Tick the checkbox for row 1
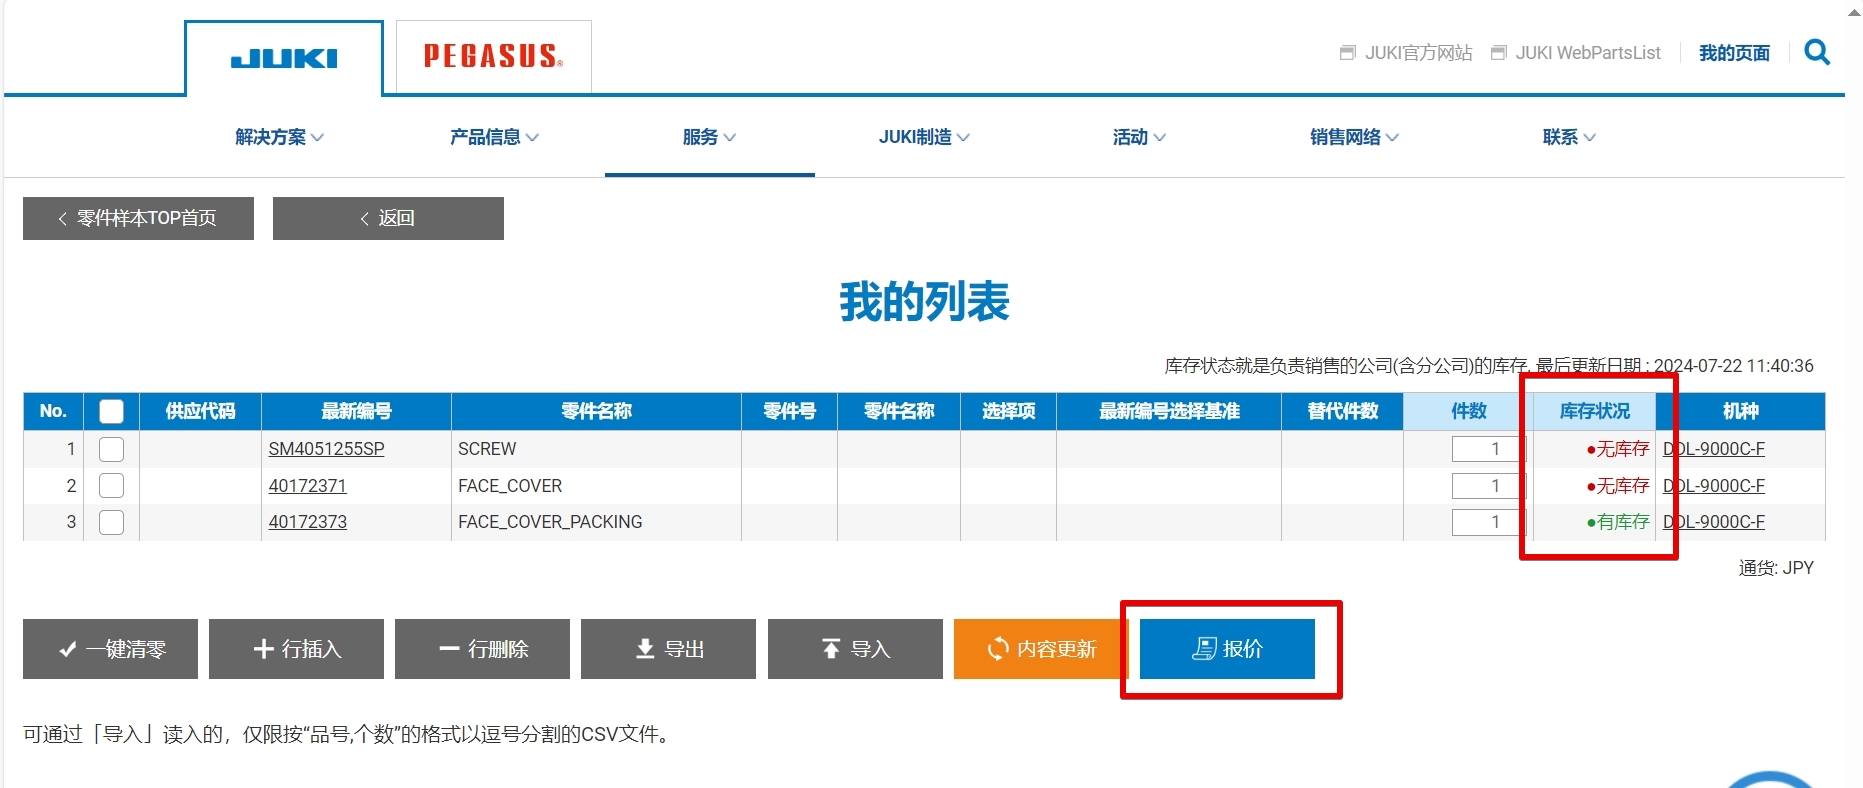This screenshot has width=1863, height=788. point(111,449)
